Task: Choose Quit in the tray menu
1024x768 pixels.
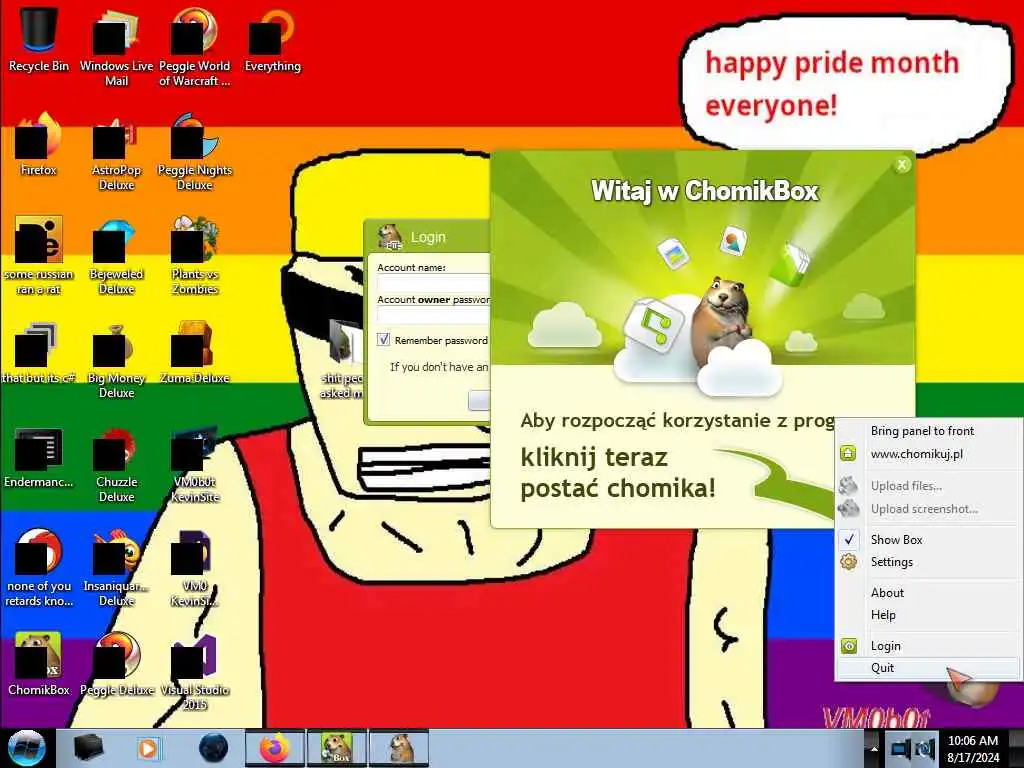Action: pos(929,667)
